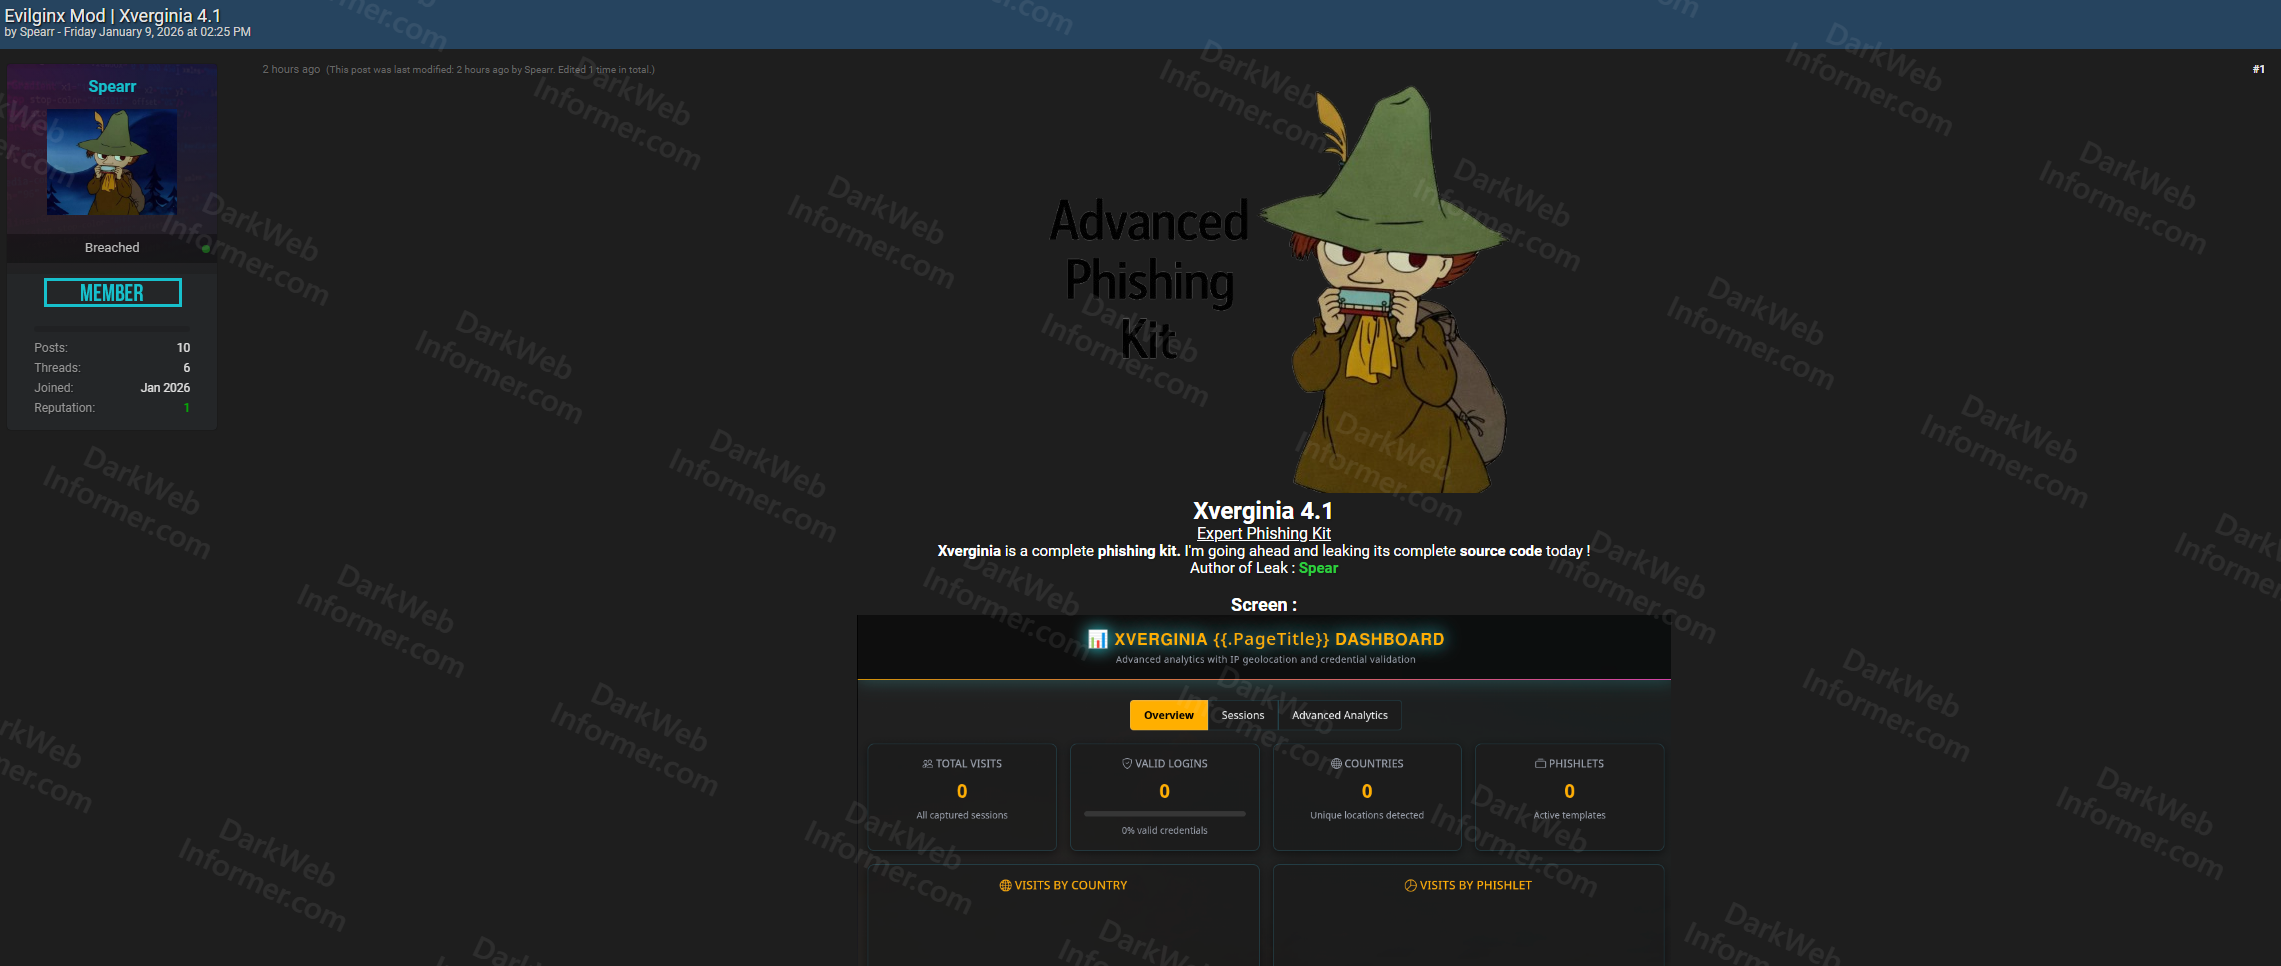This screenshot has width=2281, height=966.
Task: Open the Spearr username profile link
Action: [112, 87]
